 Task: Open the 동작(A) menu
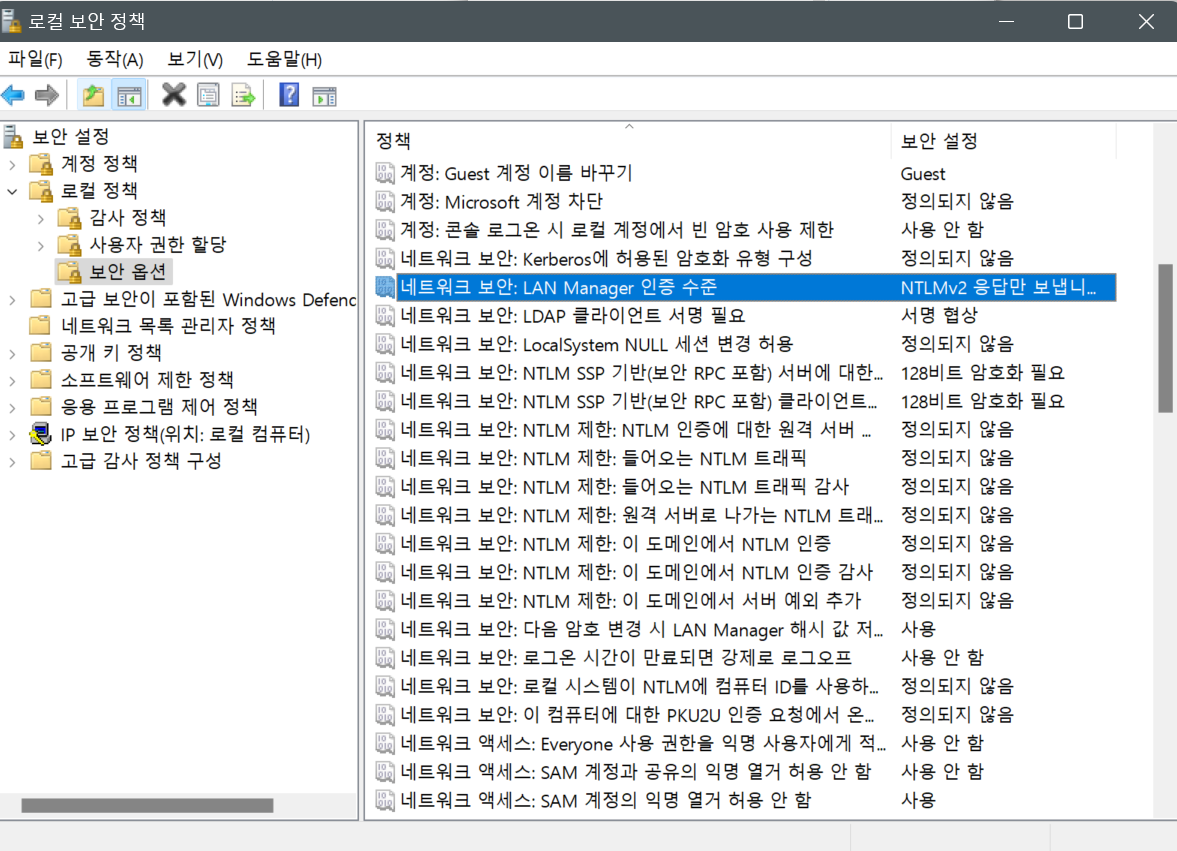pyautogui.click(x=114, y=59)
